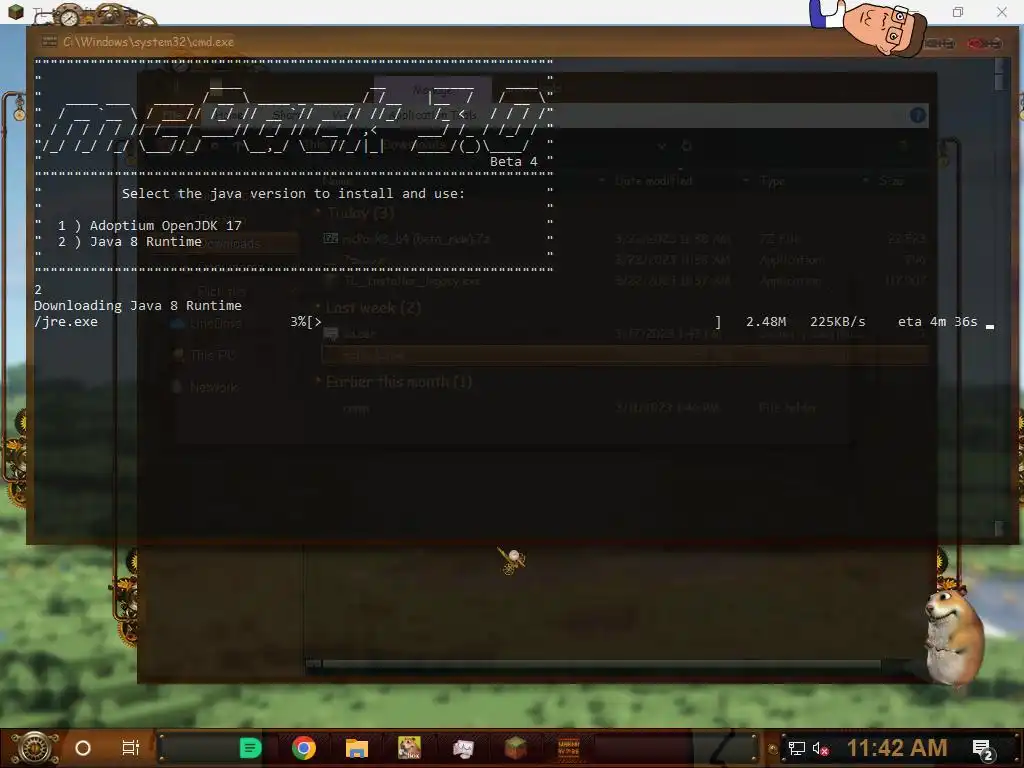
Task: Open Cortana circle search on taskbar
Action: point(83,748)
